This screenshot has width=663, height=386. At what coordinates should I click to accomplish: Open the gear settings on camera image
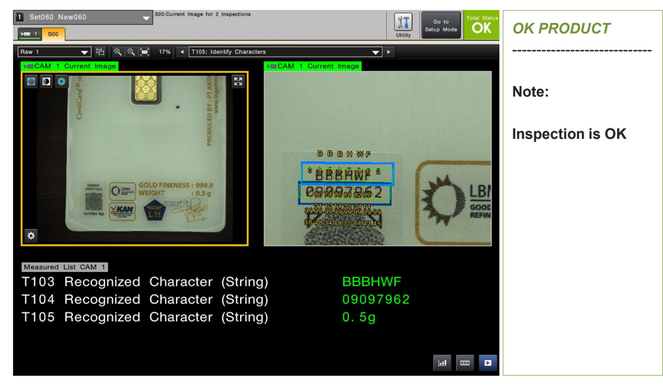[31, 235]
